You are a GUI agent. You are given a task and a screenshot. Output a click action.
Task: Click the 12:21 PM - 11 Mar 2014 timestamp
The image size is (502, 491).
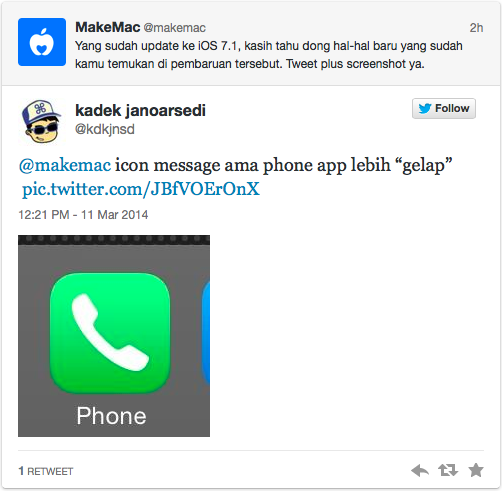(x=83, y=215)
